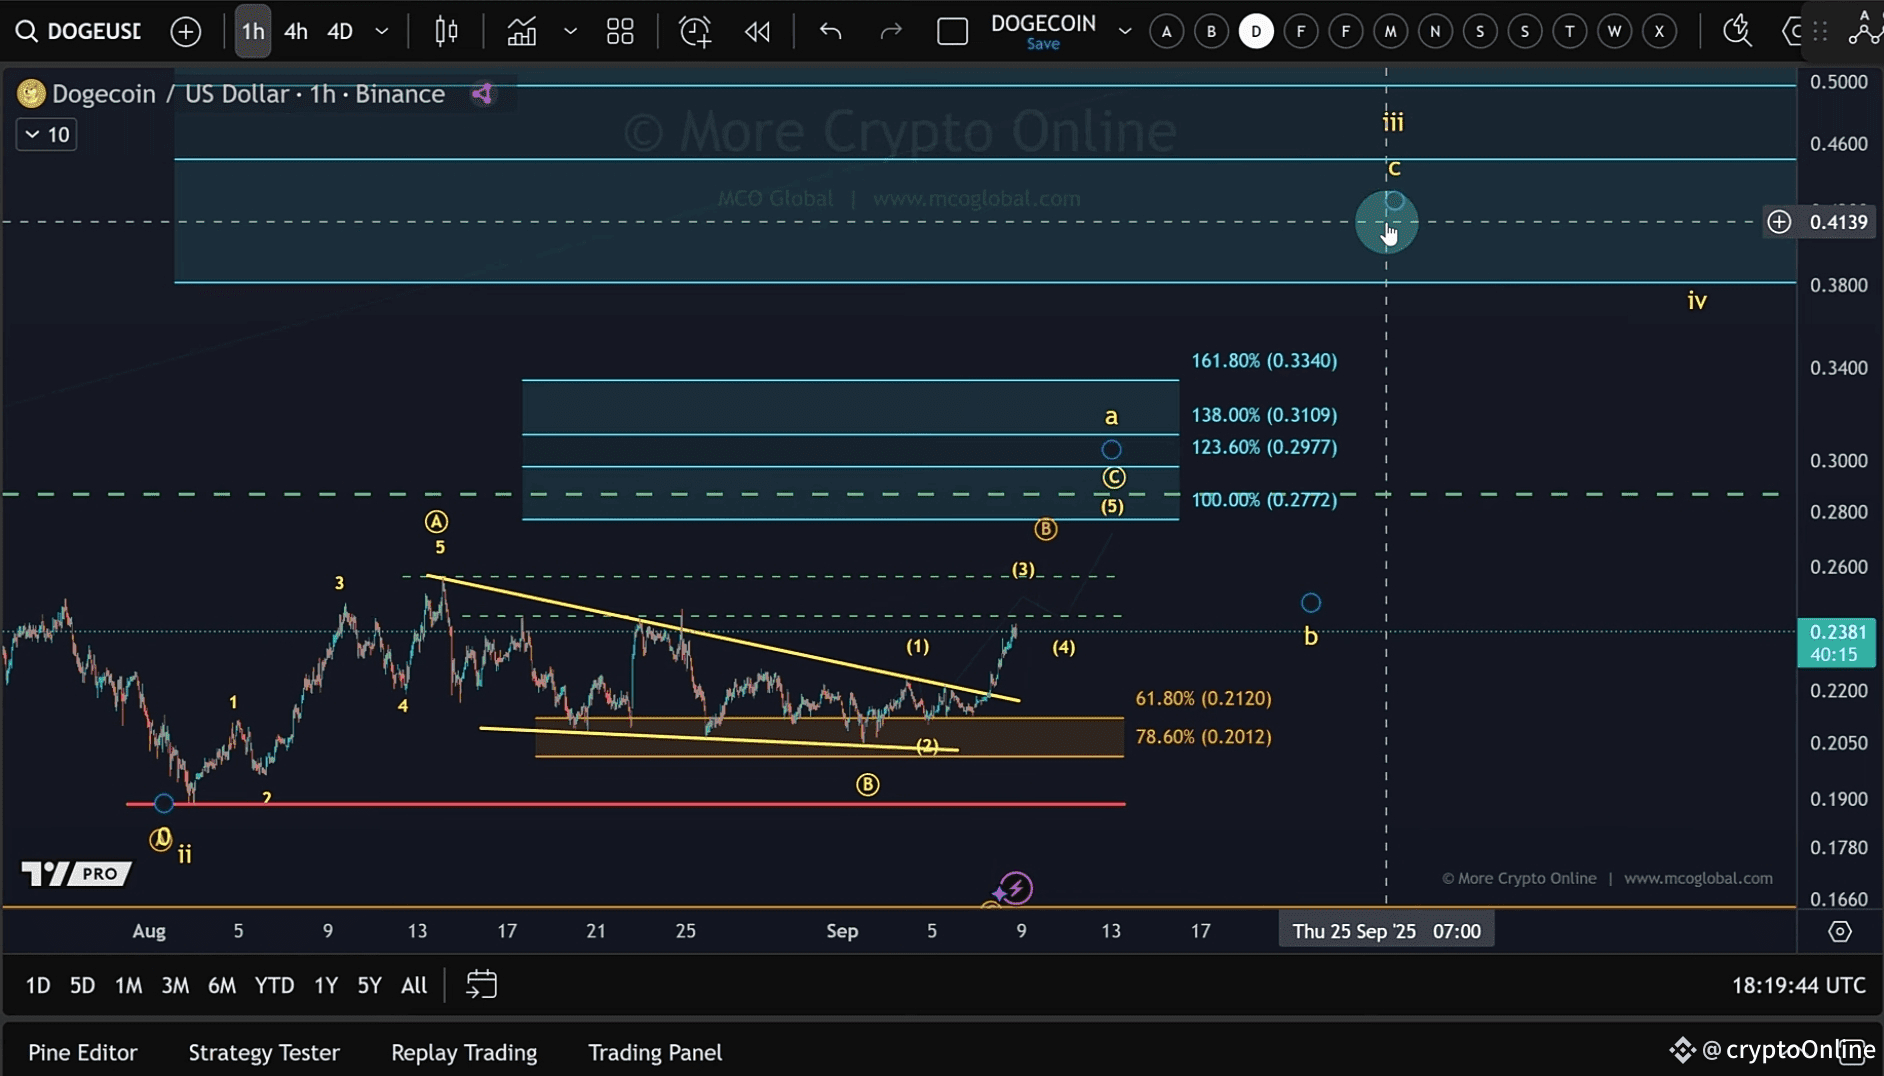Select the 4D timeframe
Image resolution: width=1884 pixels, height=1076 pixels.
[x=340, y=31]
